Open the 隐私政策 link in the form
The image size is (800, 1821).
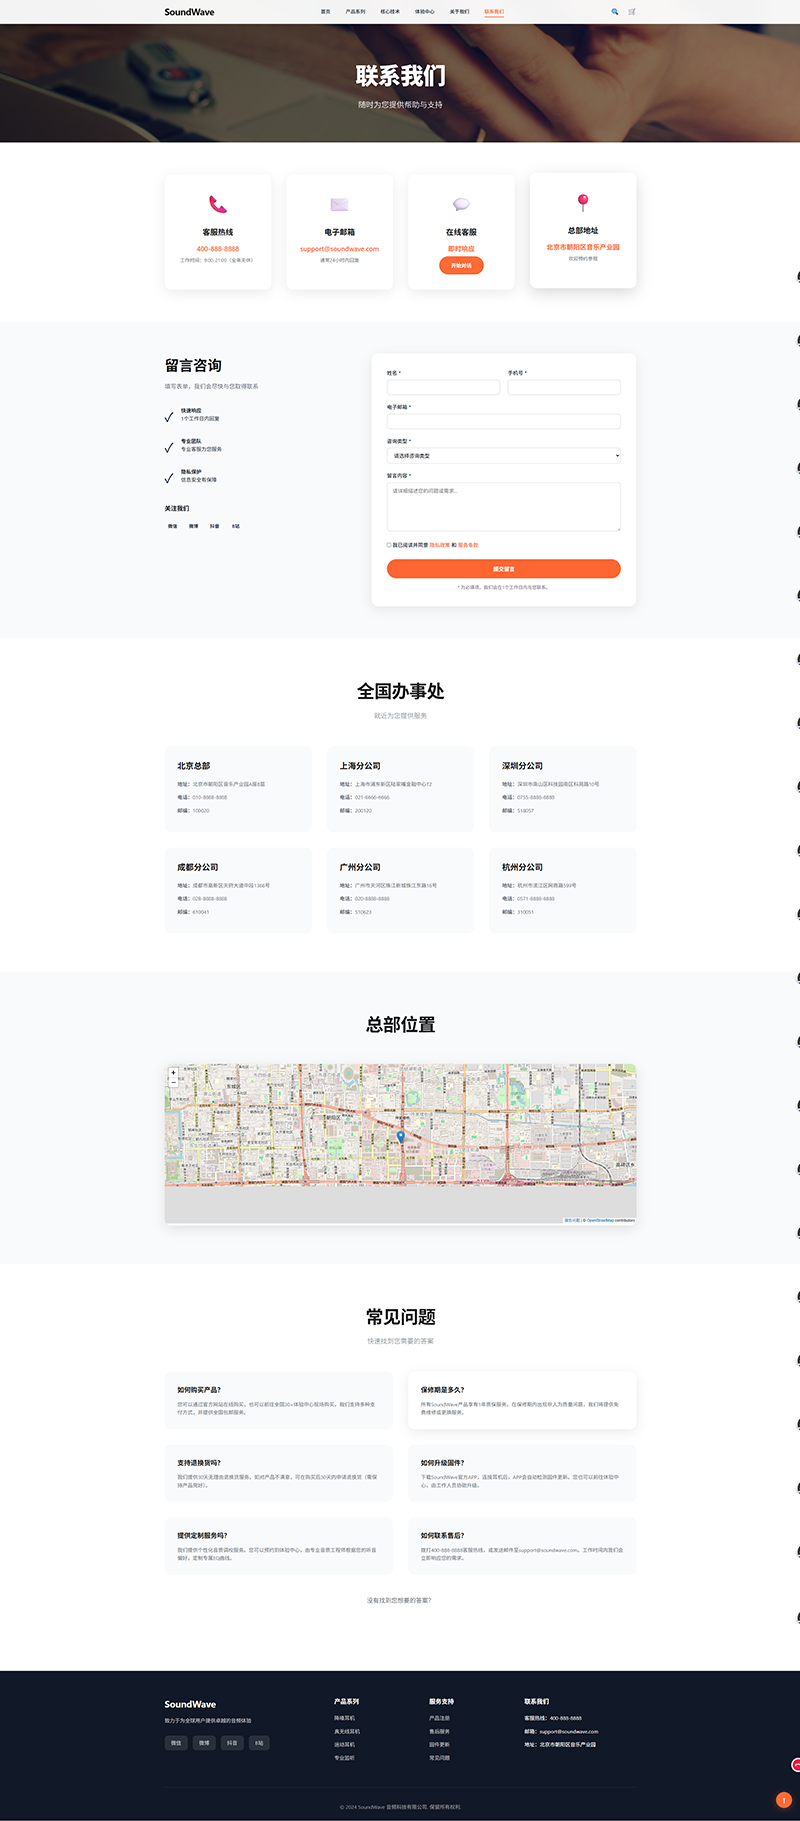tap(440, 545)
